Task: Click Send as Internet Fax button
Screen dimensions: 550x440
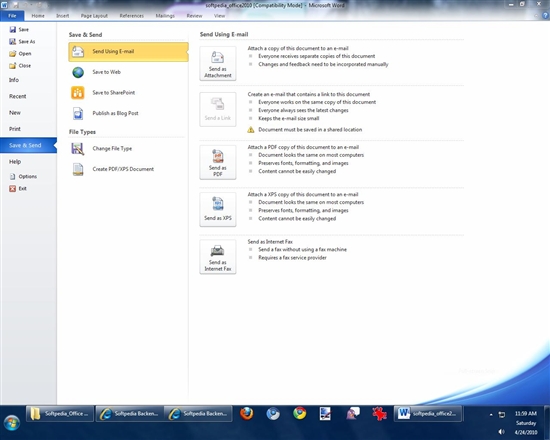Action: click(x=218, y=257)
